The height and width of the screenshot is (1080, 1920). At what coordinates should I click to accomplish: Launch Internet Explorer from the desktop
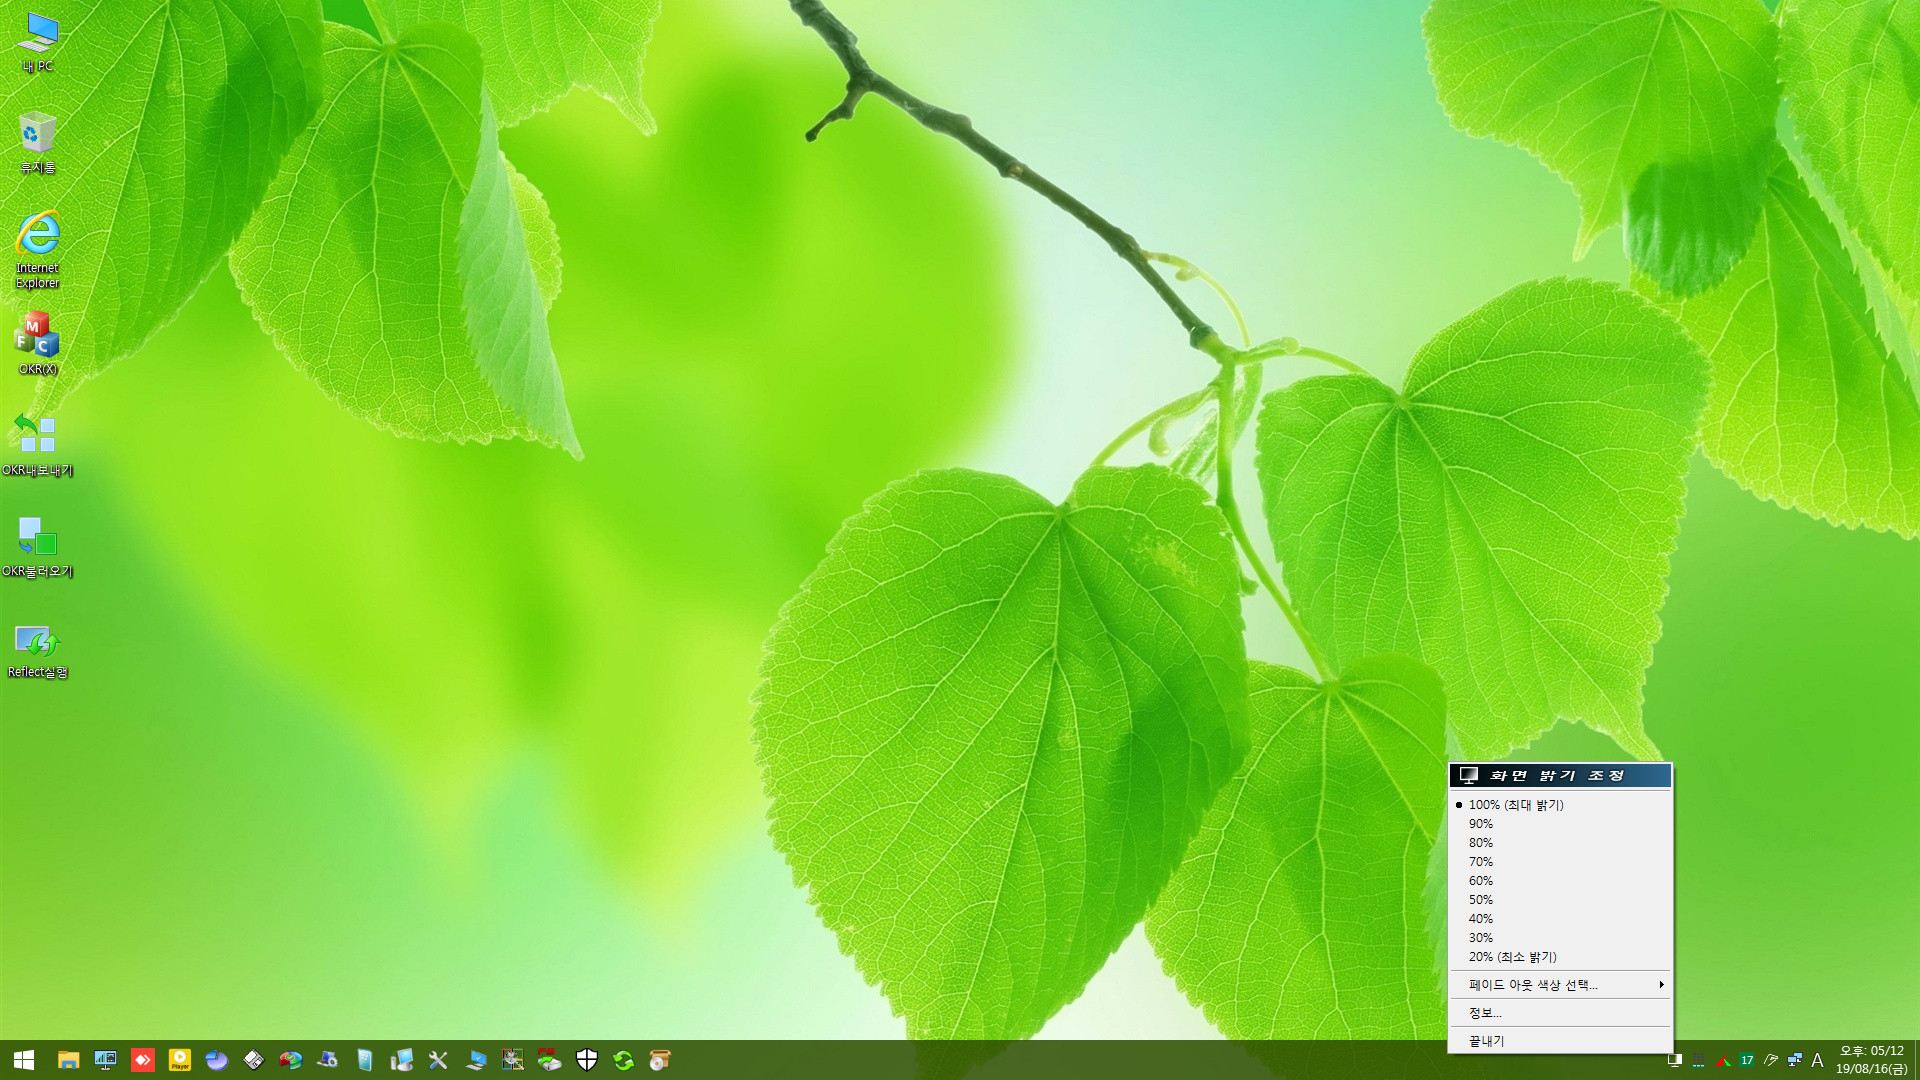[x=38, y=250]
